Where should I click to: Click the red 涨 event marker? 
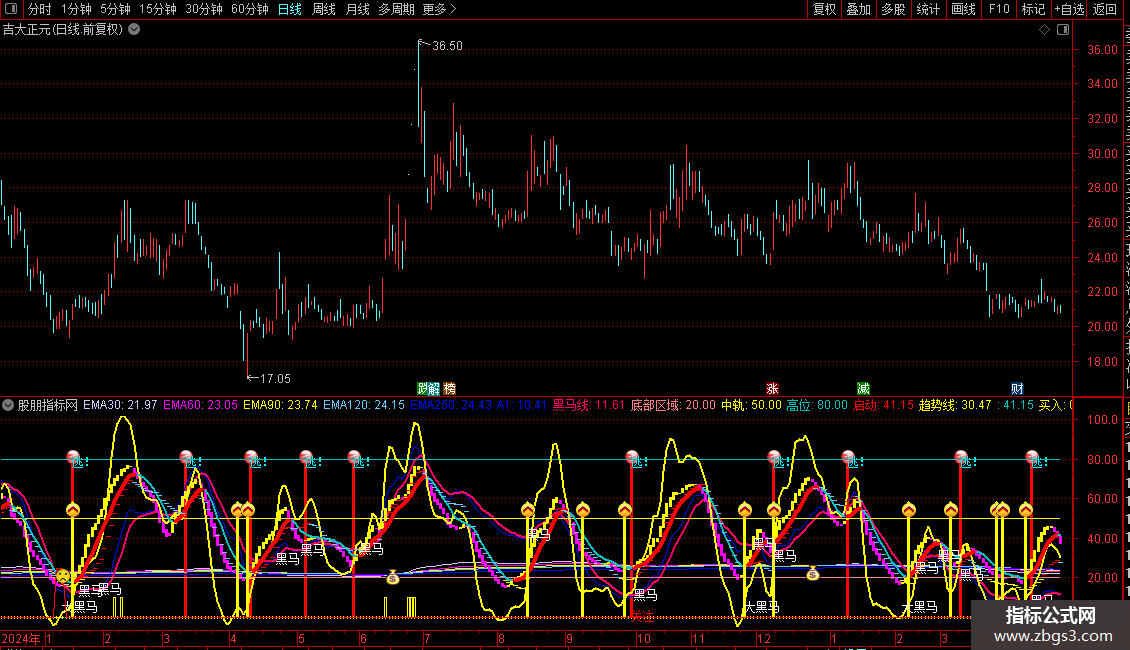point(772,388)
